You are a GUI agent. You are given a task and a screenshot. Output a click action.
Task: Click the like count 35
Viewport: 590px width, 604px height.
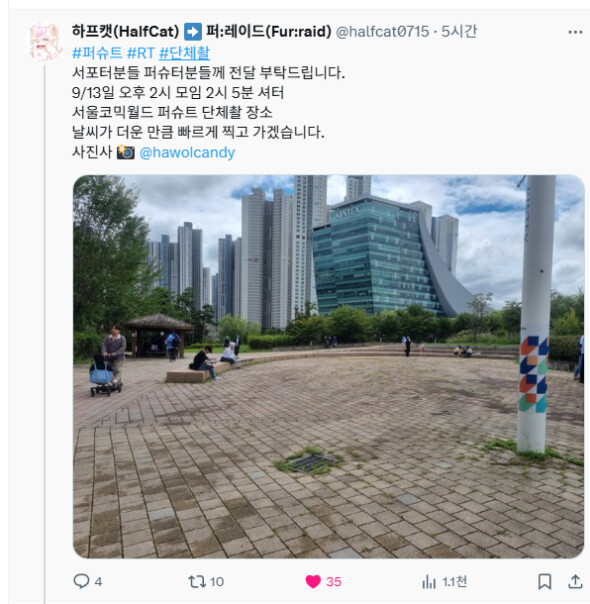(334, 582)
